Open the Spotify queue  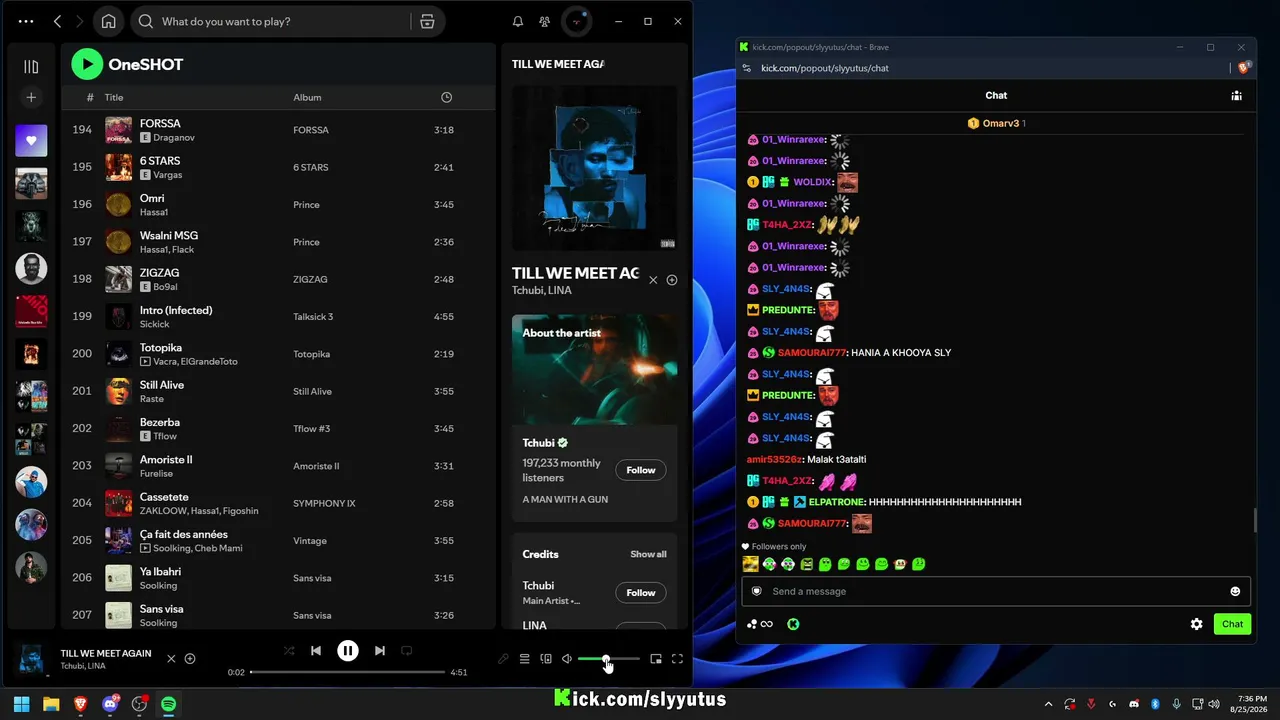click(524, 659)
